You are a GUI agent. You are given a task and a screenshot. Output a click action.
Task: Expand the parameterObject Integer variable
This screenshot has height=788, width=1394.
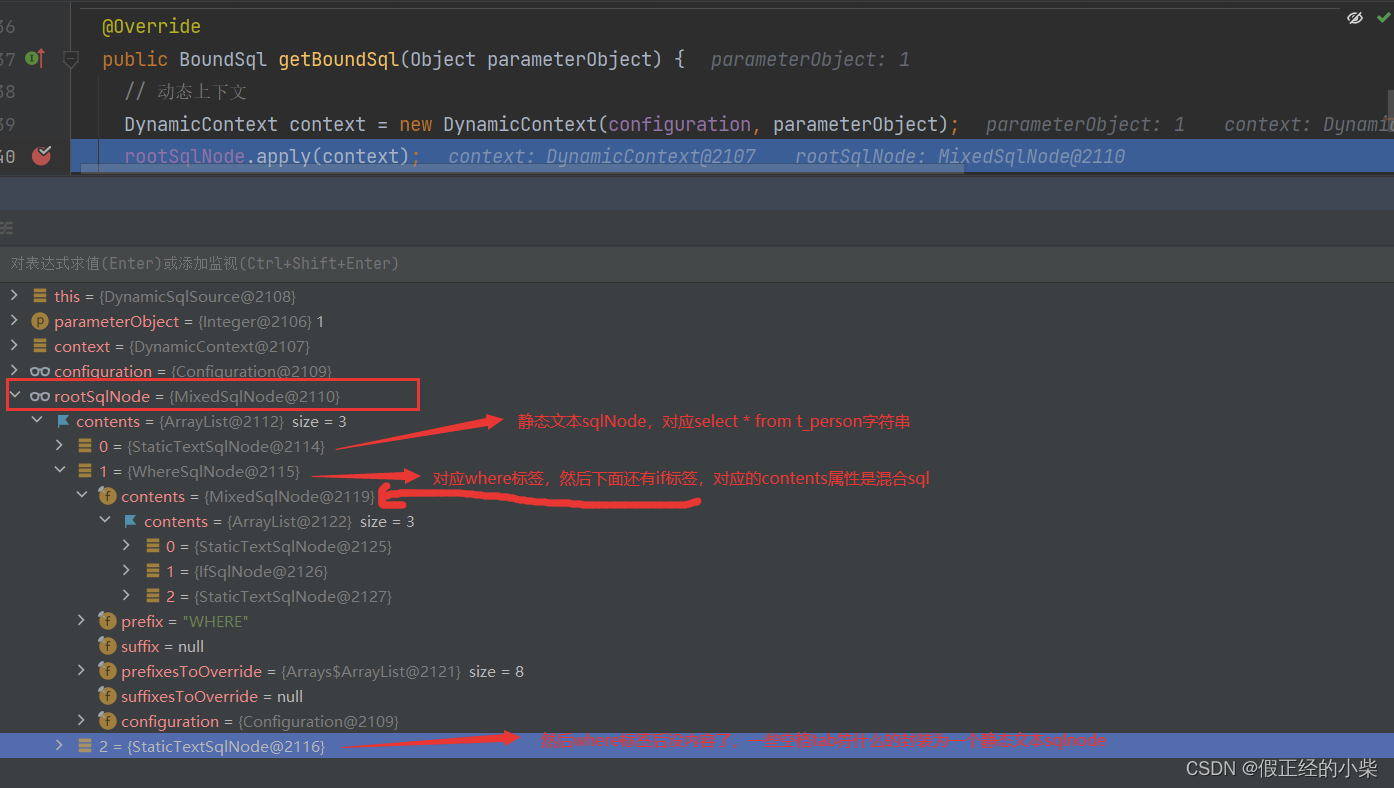(x=13, y=321)
